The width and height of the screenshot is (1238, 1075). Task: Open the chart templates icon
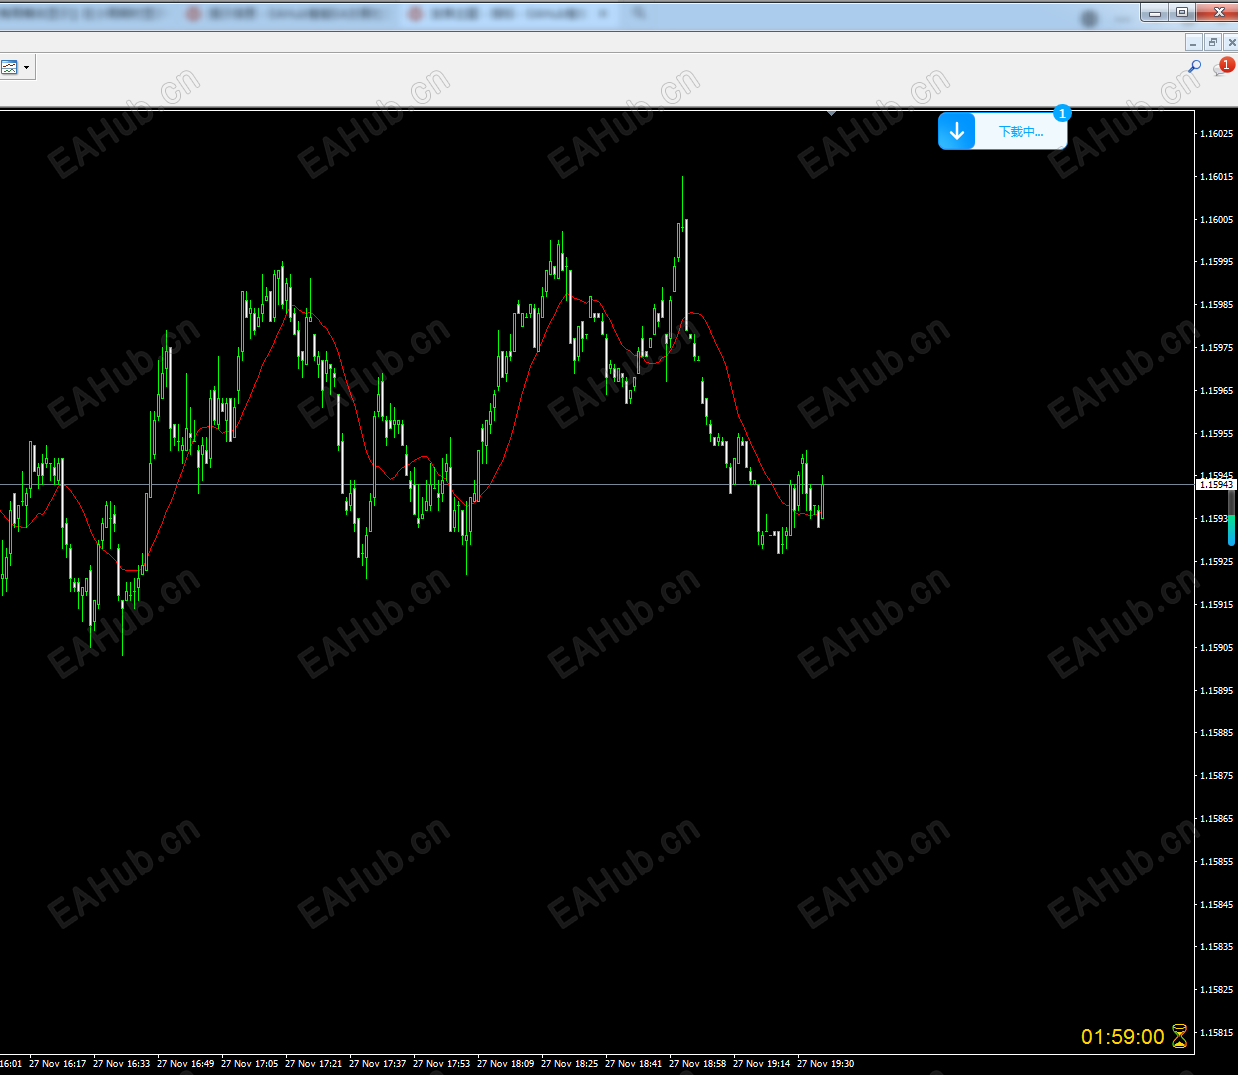coord(9,67)
